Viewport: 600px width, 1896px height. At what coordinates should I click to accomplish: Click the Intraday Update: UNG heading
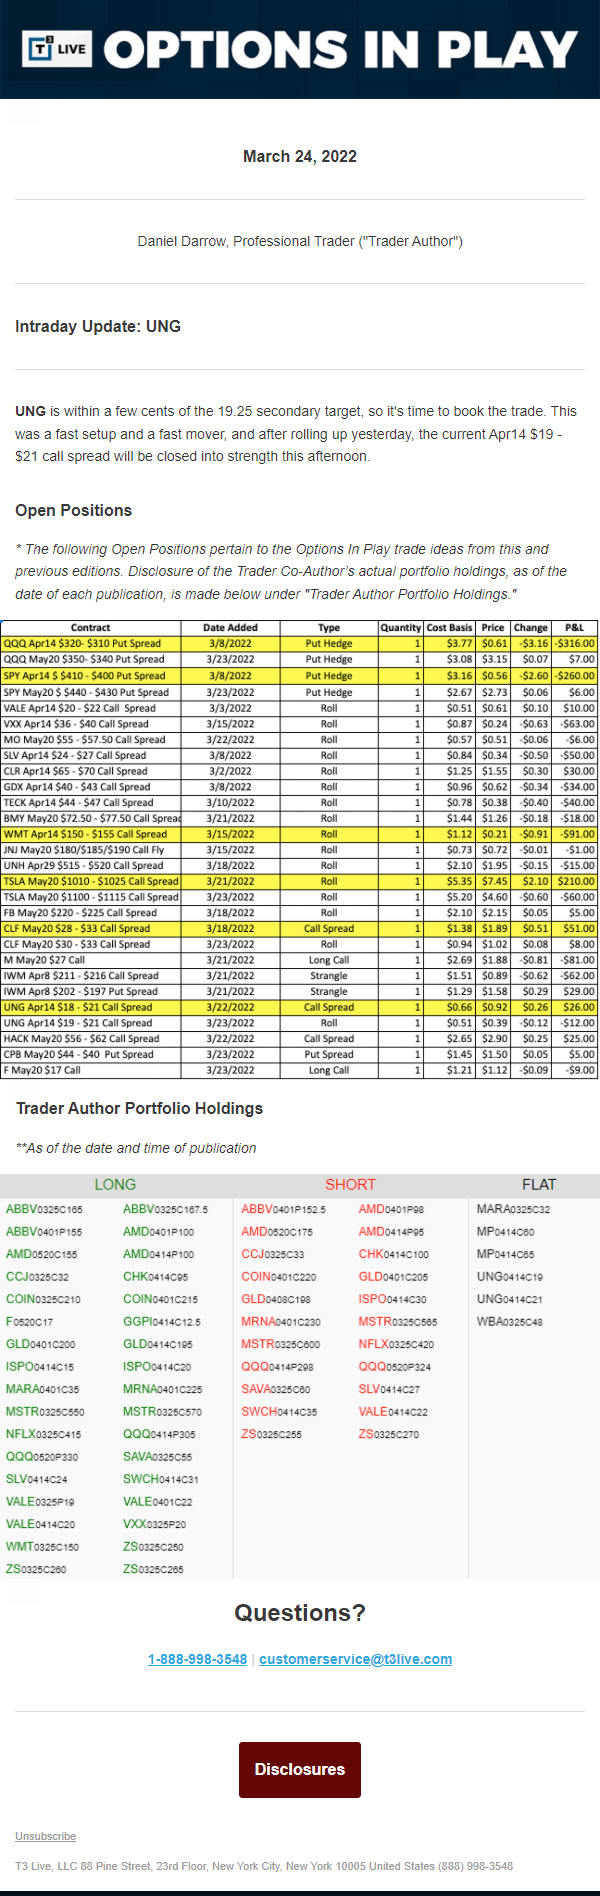pos(98,327)
